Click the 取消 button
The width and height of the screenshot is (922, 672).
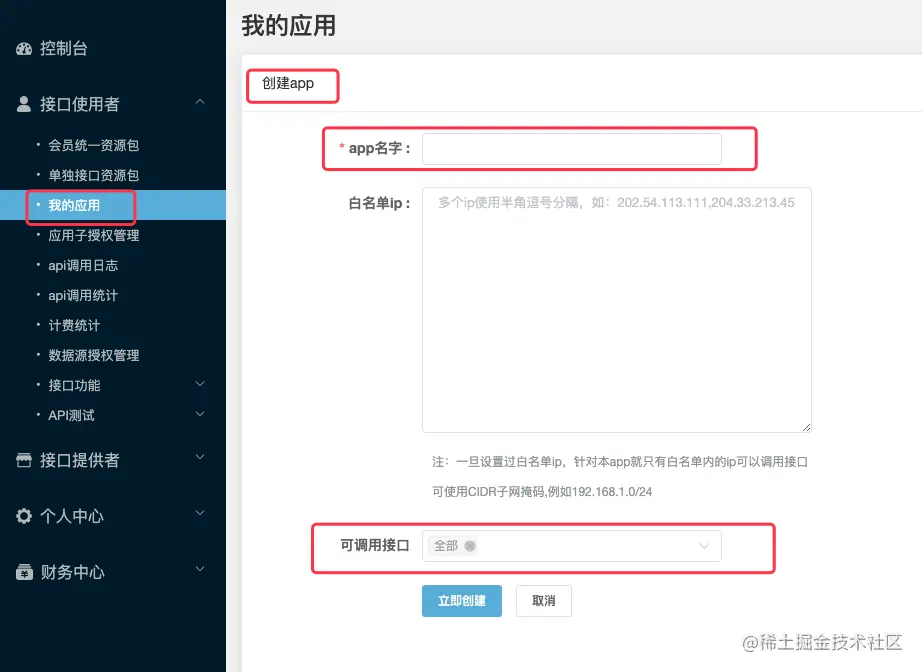(543, 601)
